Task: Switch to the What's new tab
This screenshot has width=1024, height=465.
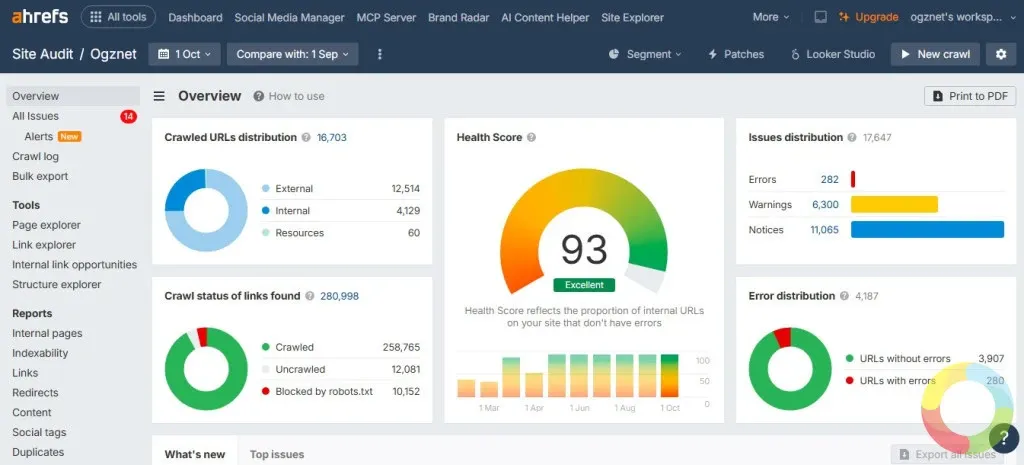Action: click(x=195, y=454)
